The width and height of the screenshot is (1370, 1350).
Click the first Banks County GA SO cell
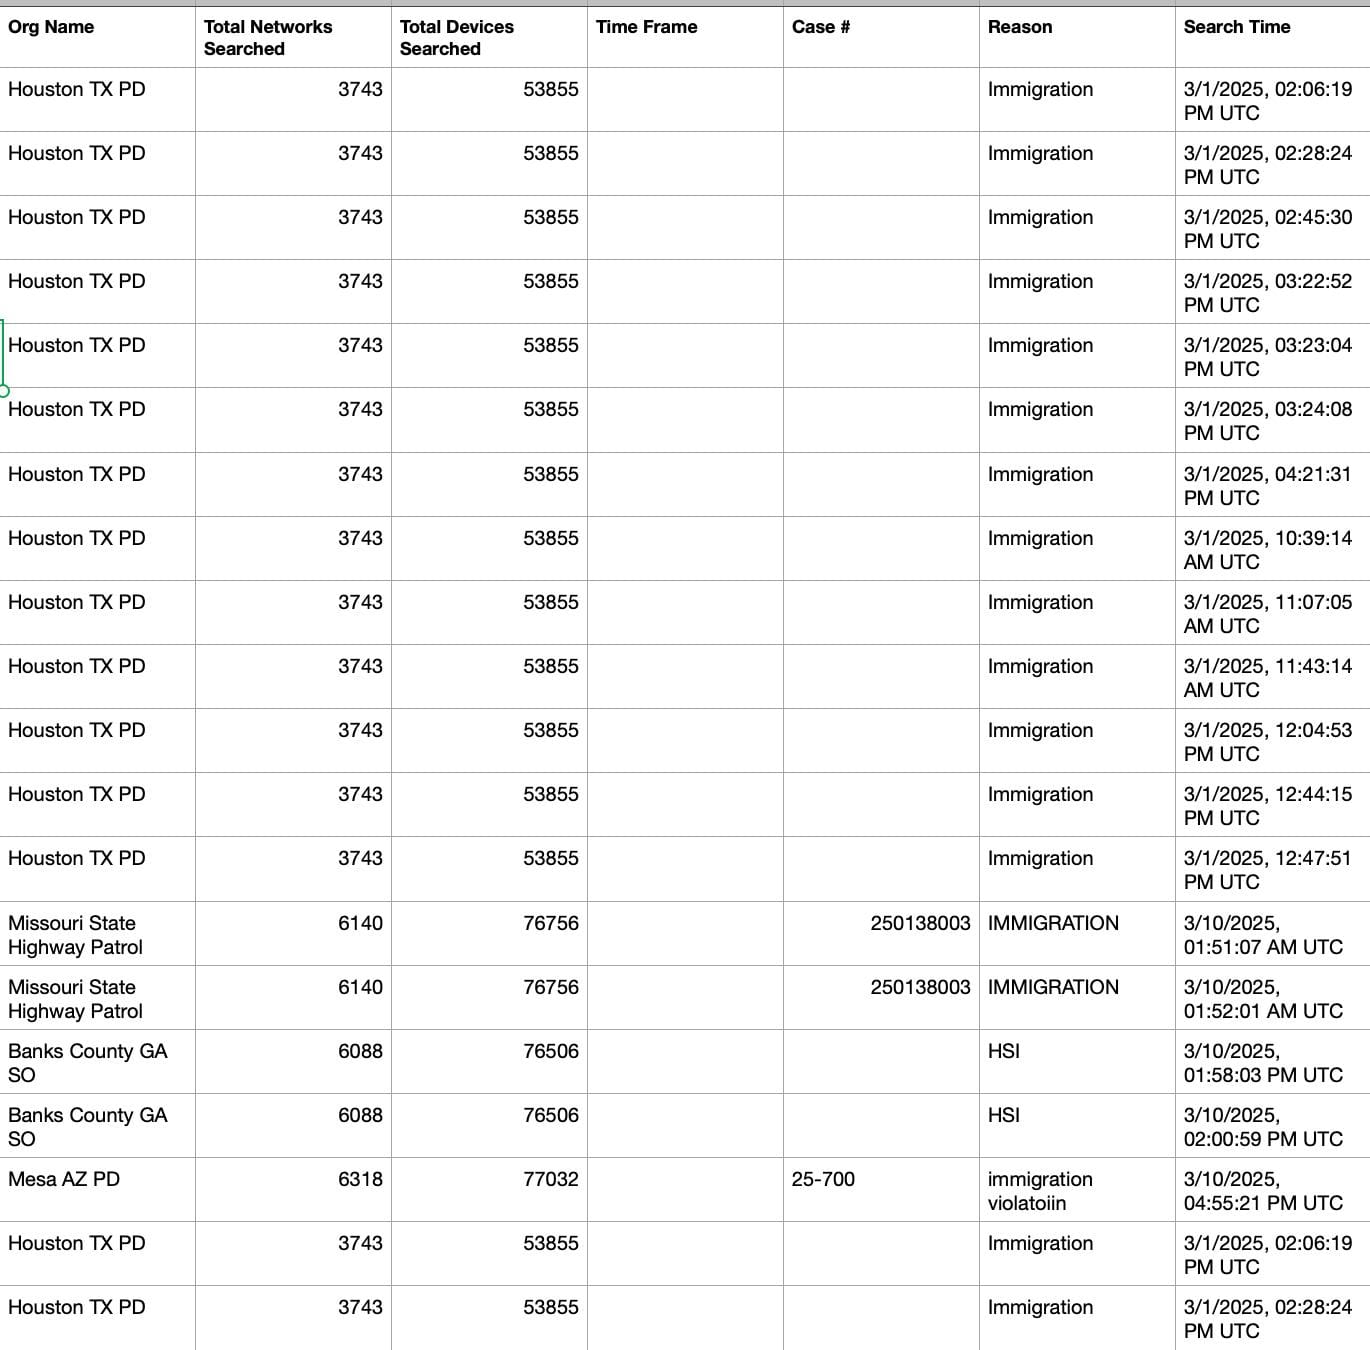pos(97,1062)
